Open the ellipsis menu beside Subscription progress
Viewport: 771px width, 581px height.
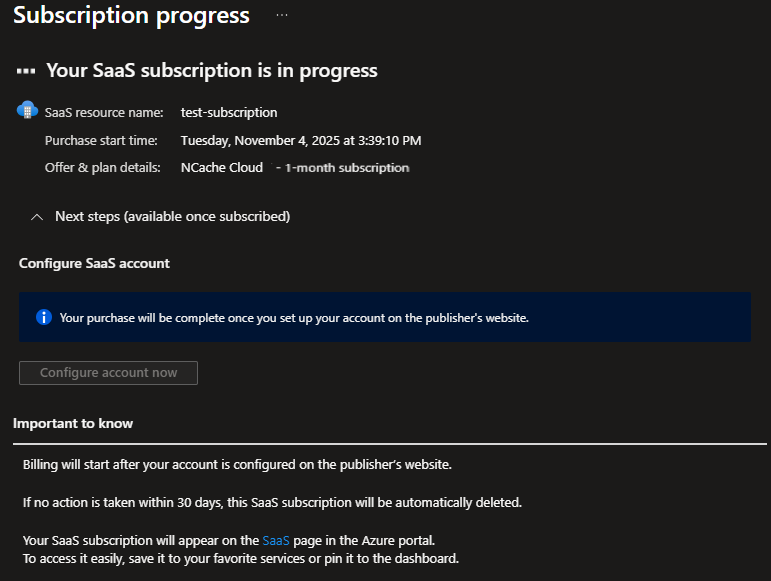[282, 15]
